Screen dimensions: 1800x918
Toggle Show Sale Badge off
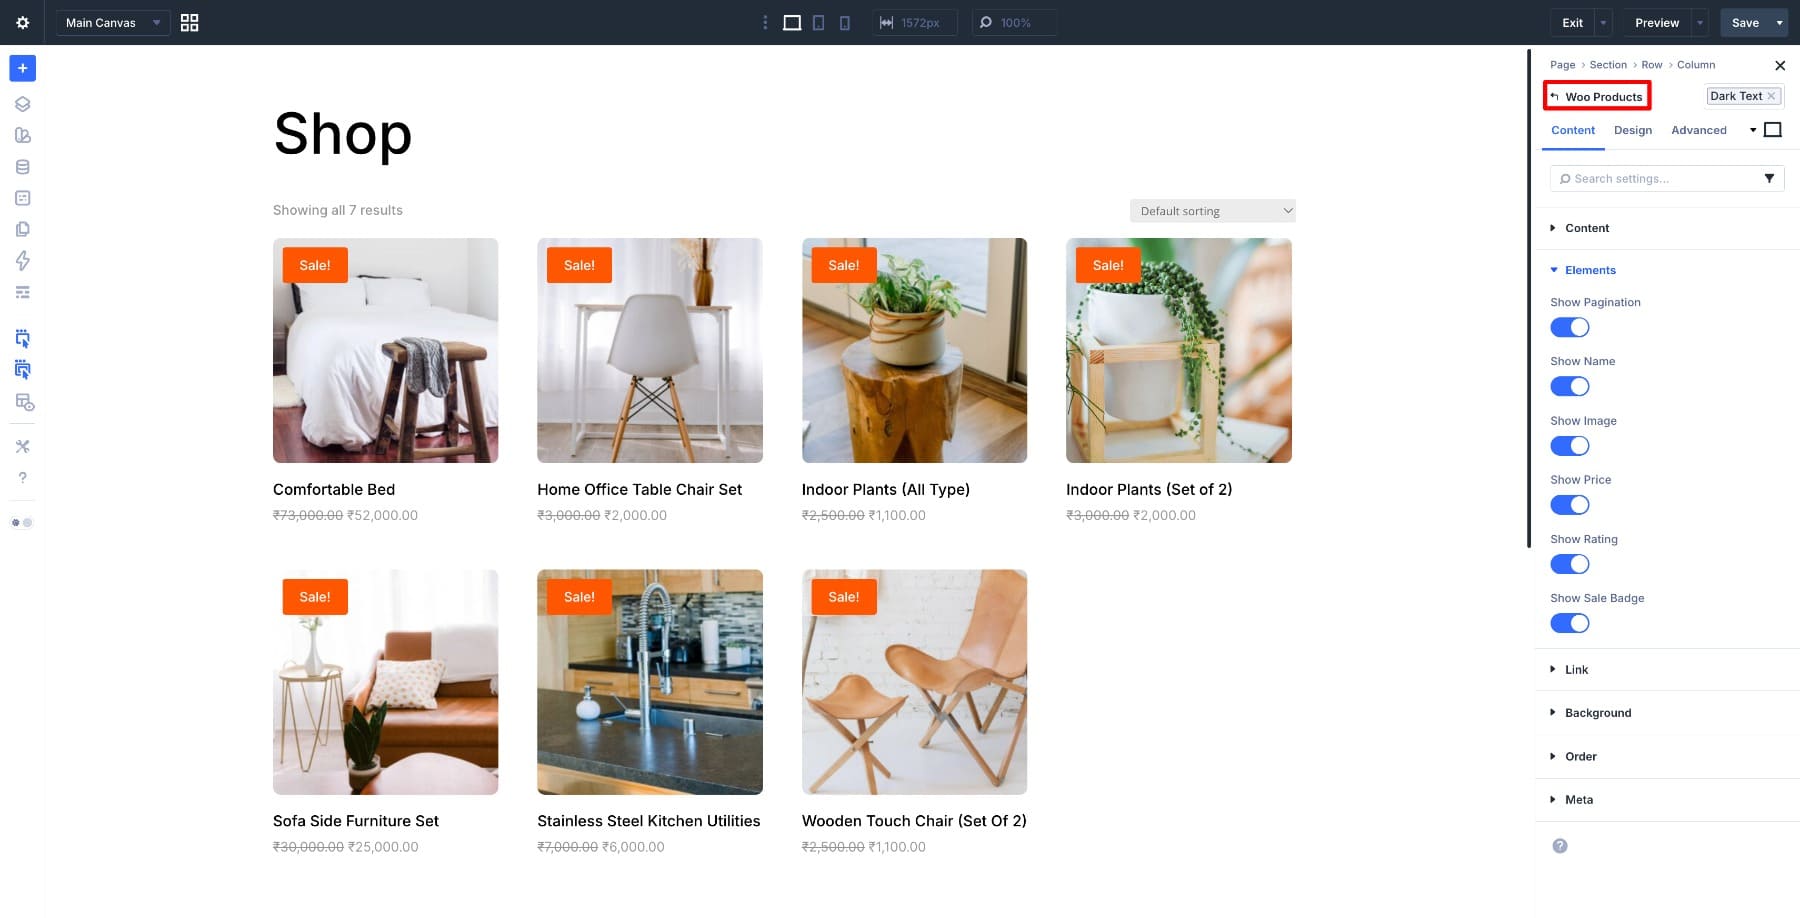(1569, 623)
